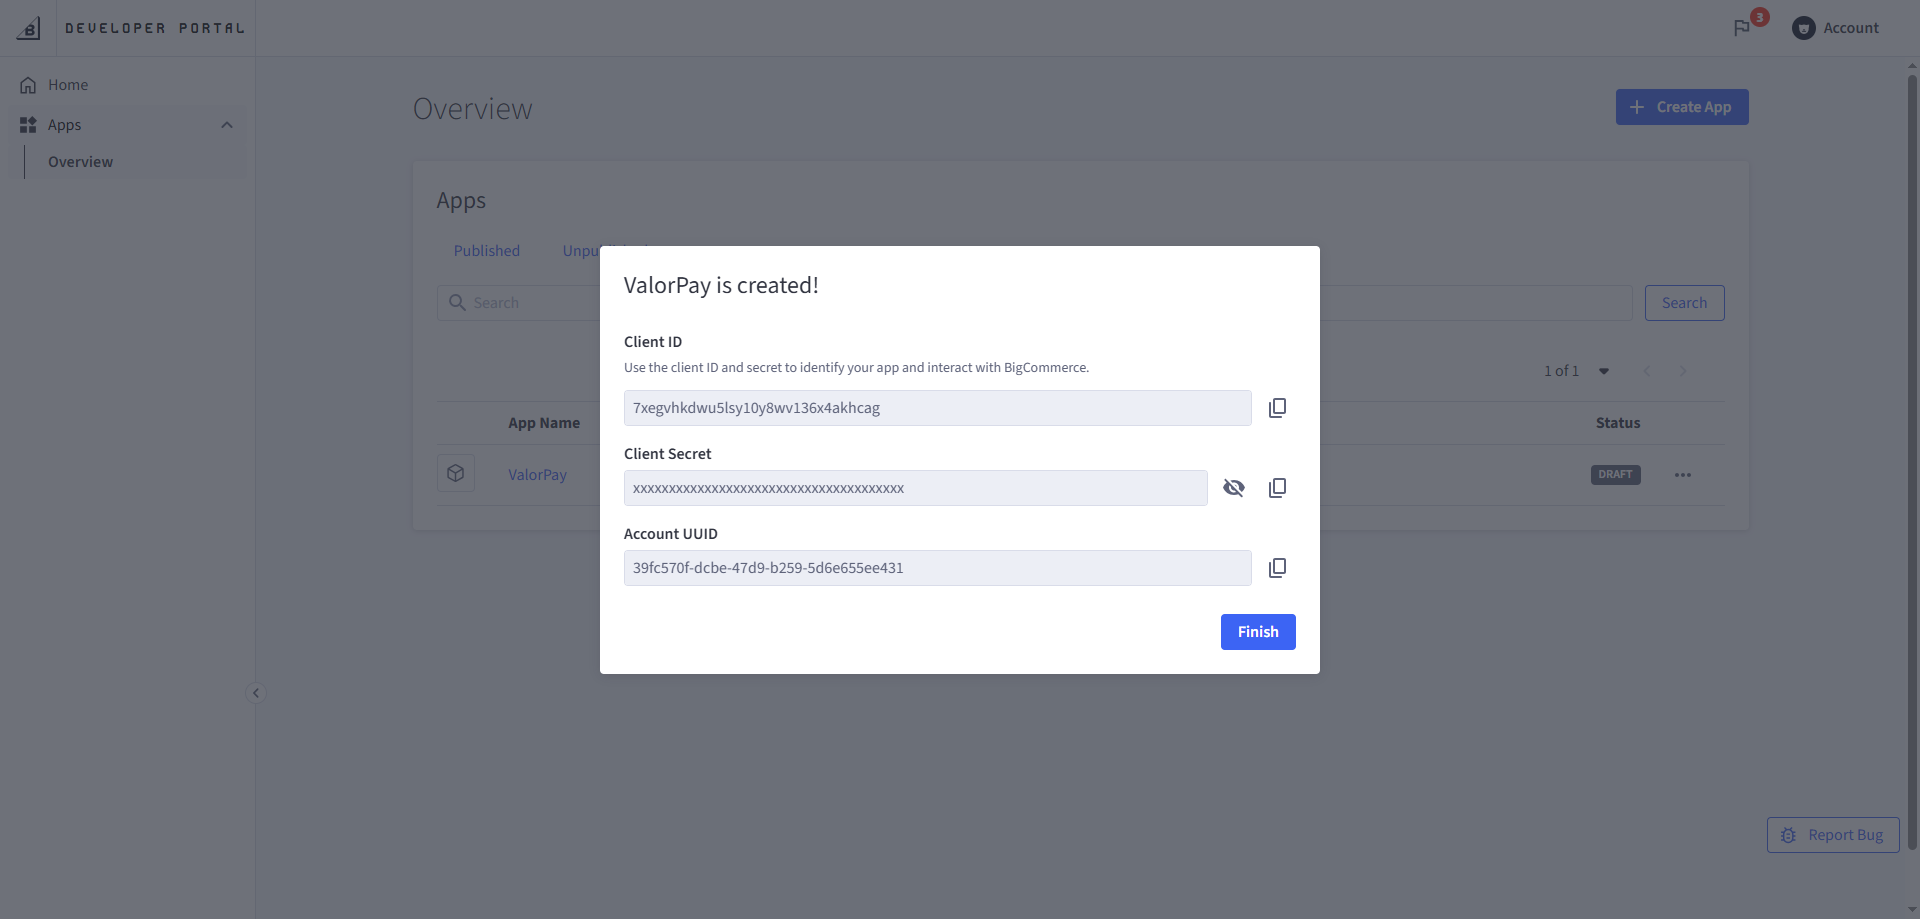This screenshot has height=919, width=1920.
Task: Click the BigCommerce logo icon
Action: (29, 28)
